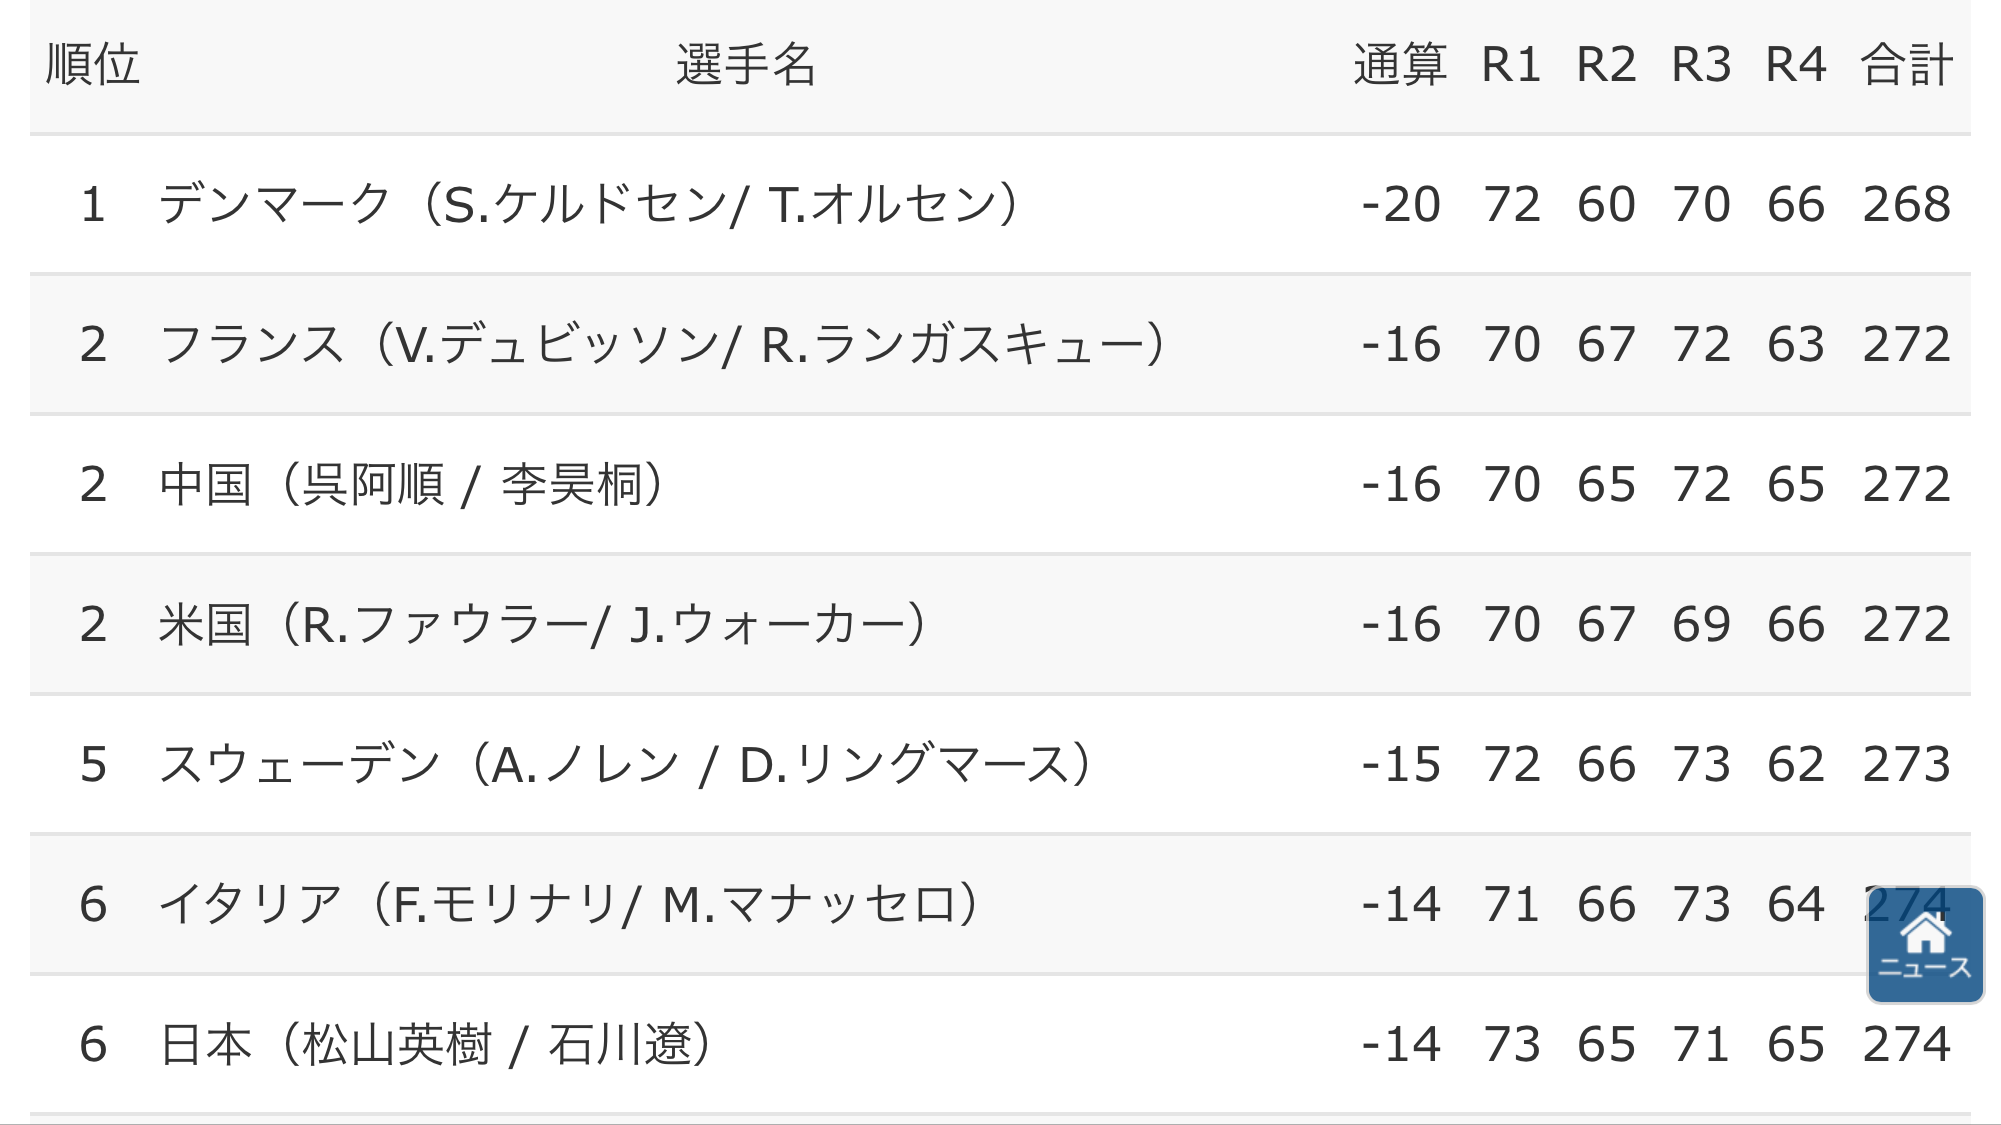Image resolution: width=2001 pixels, height=1125 pixels.
Task: Open the 中国 team row
Action: pyautogui.click(x=1000, y=484)
